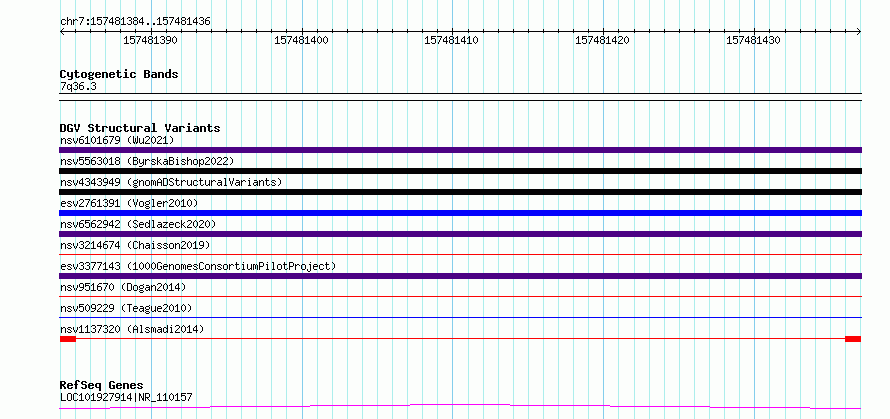The image size is (890, 419).
Task: Click ruler position label 157481390
Action: coord(150,40)
